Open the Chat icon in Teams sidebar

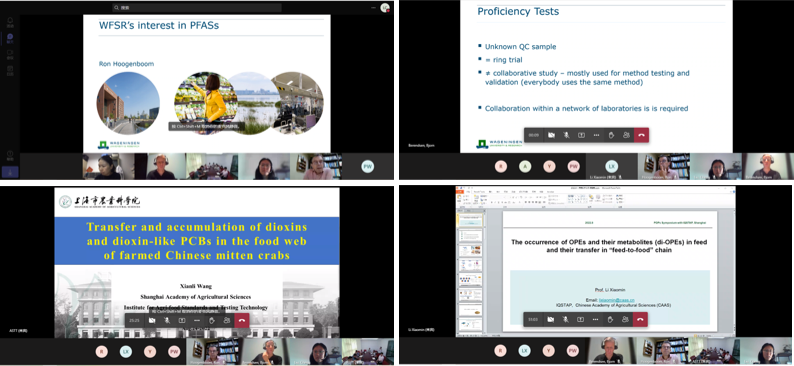[x=10, y=38]
